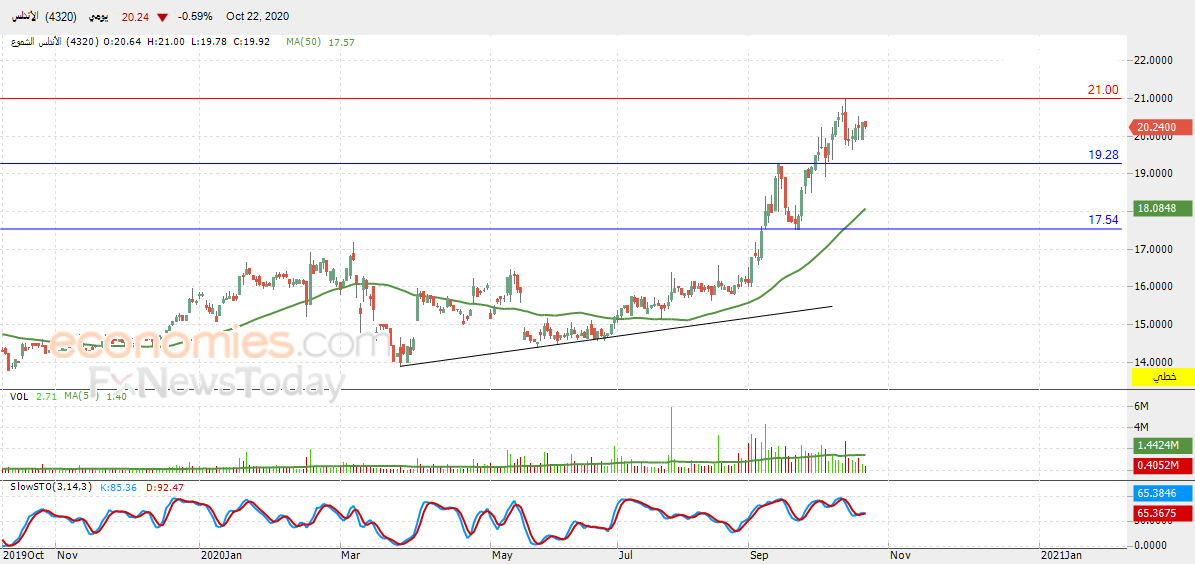This screenshot has width=1195, height=564.
Task: Click the blue 19.28 level label
Action: 1103,155
